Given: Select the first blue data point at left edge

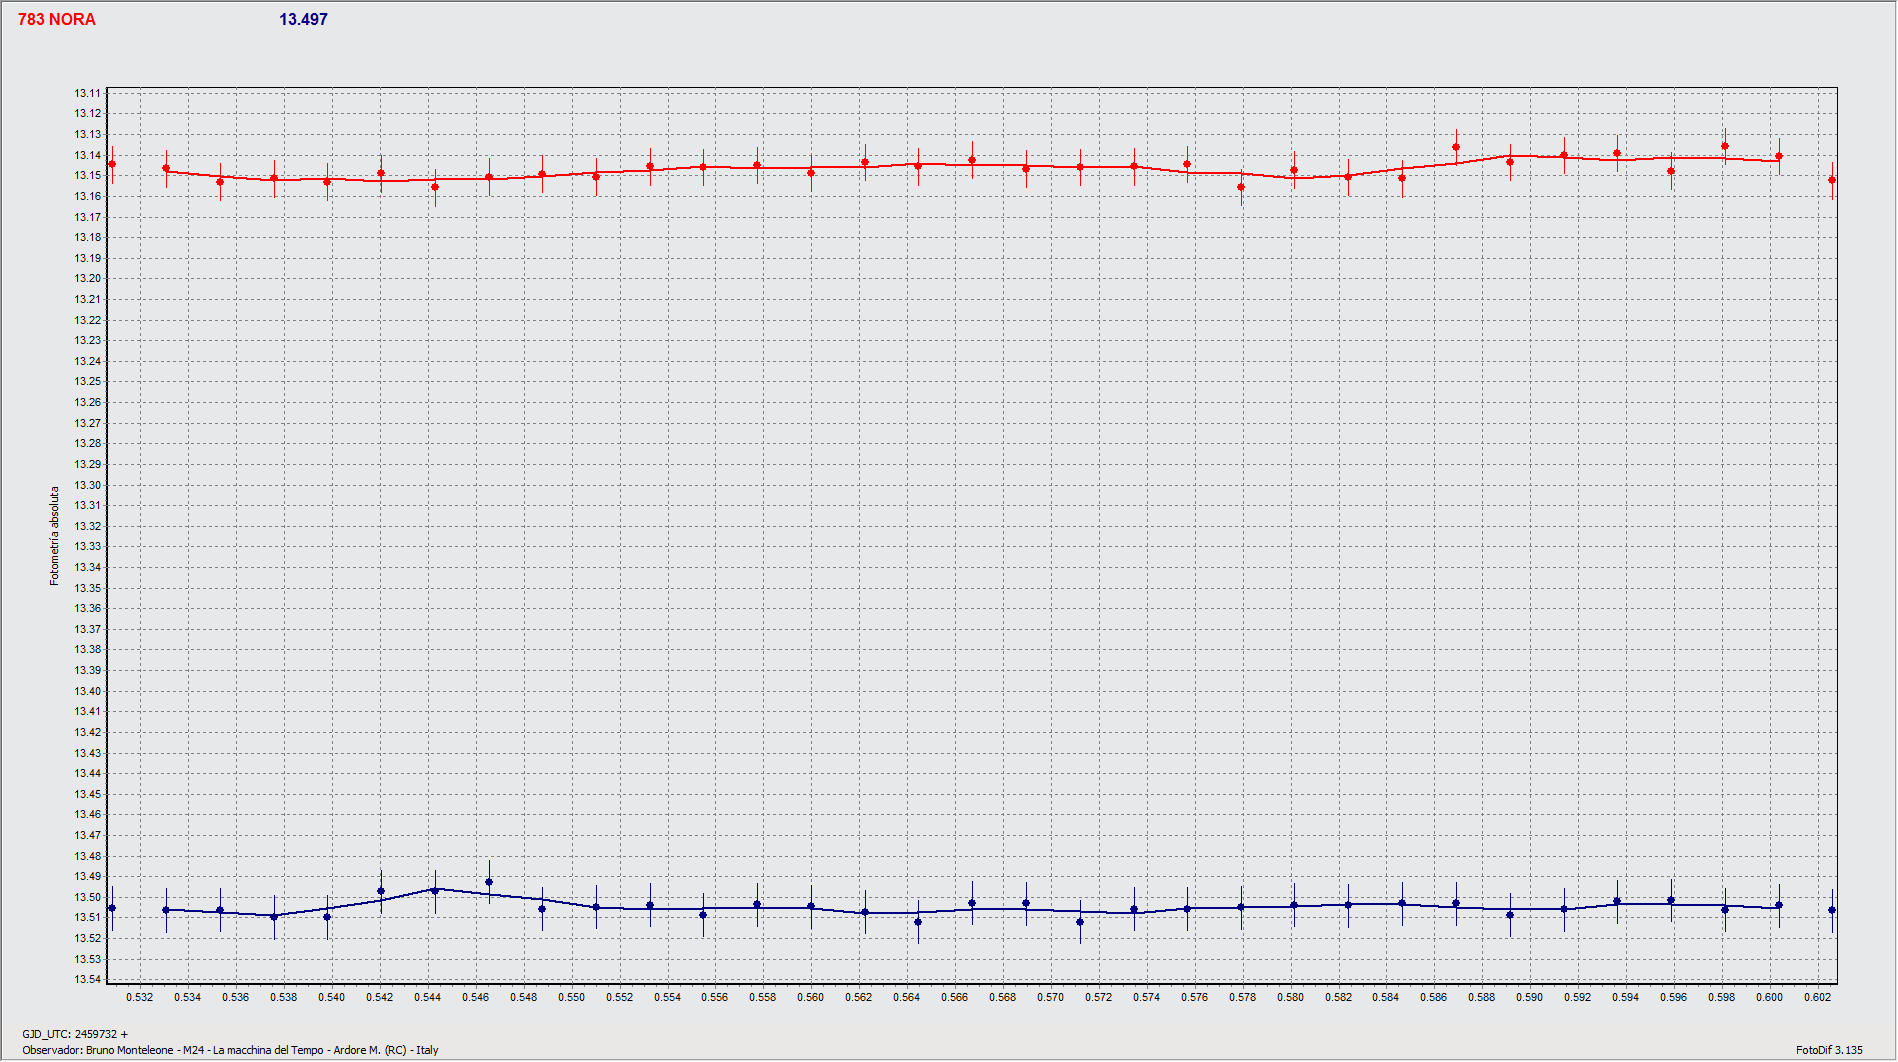Looking at the screenshot, I should (112, 908).
